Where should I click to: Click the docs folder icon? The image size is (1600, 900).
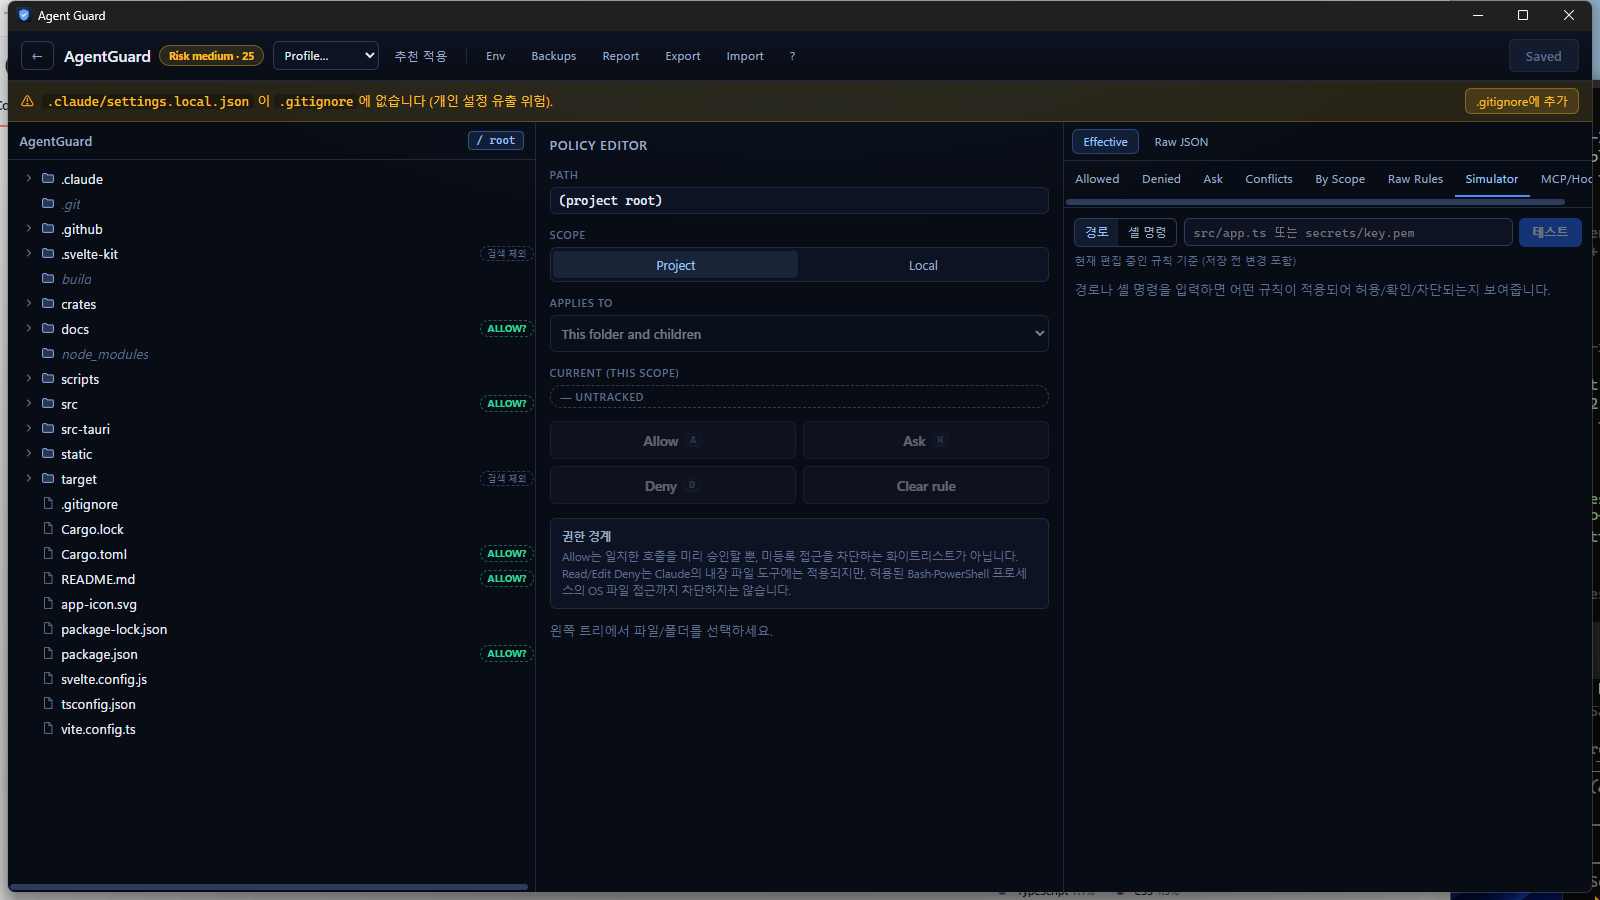click(48, 328)
